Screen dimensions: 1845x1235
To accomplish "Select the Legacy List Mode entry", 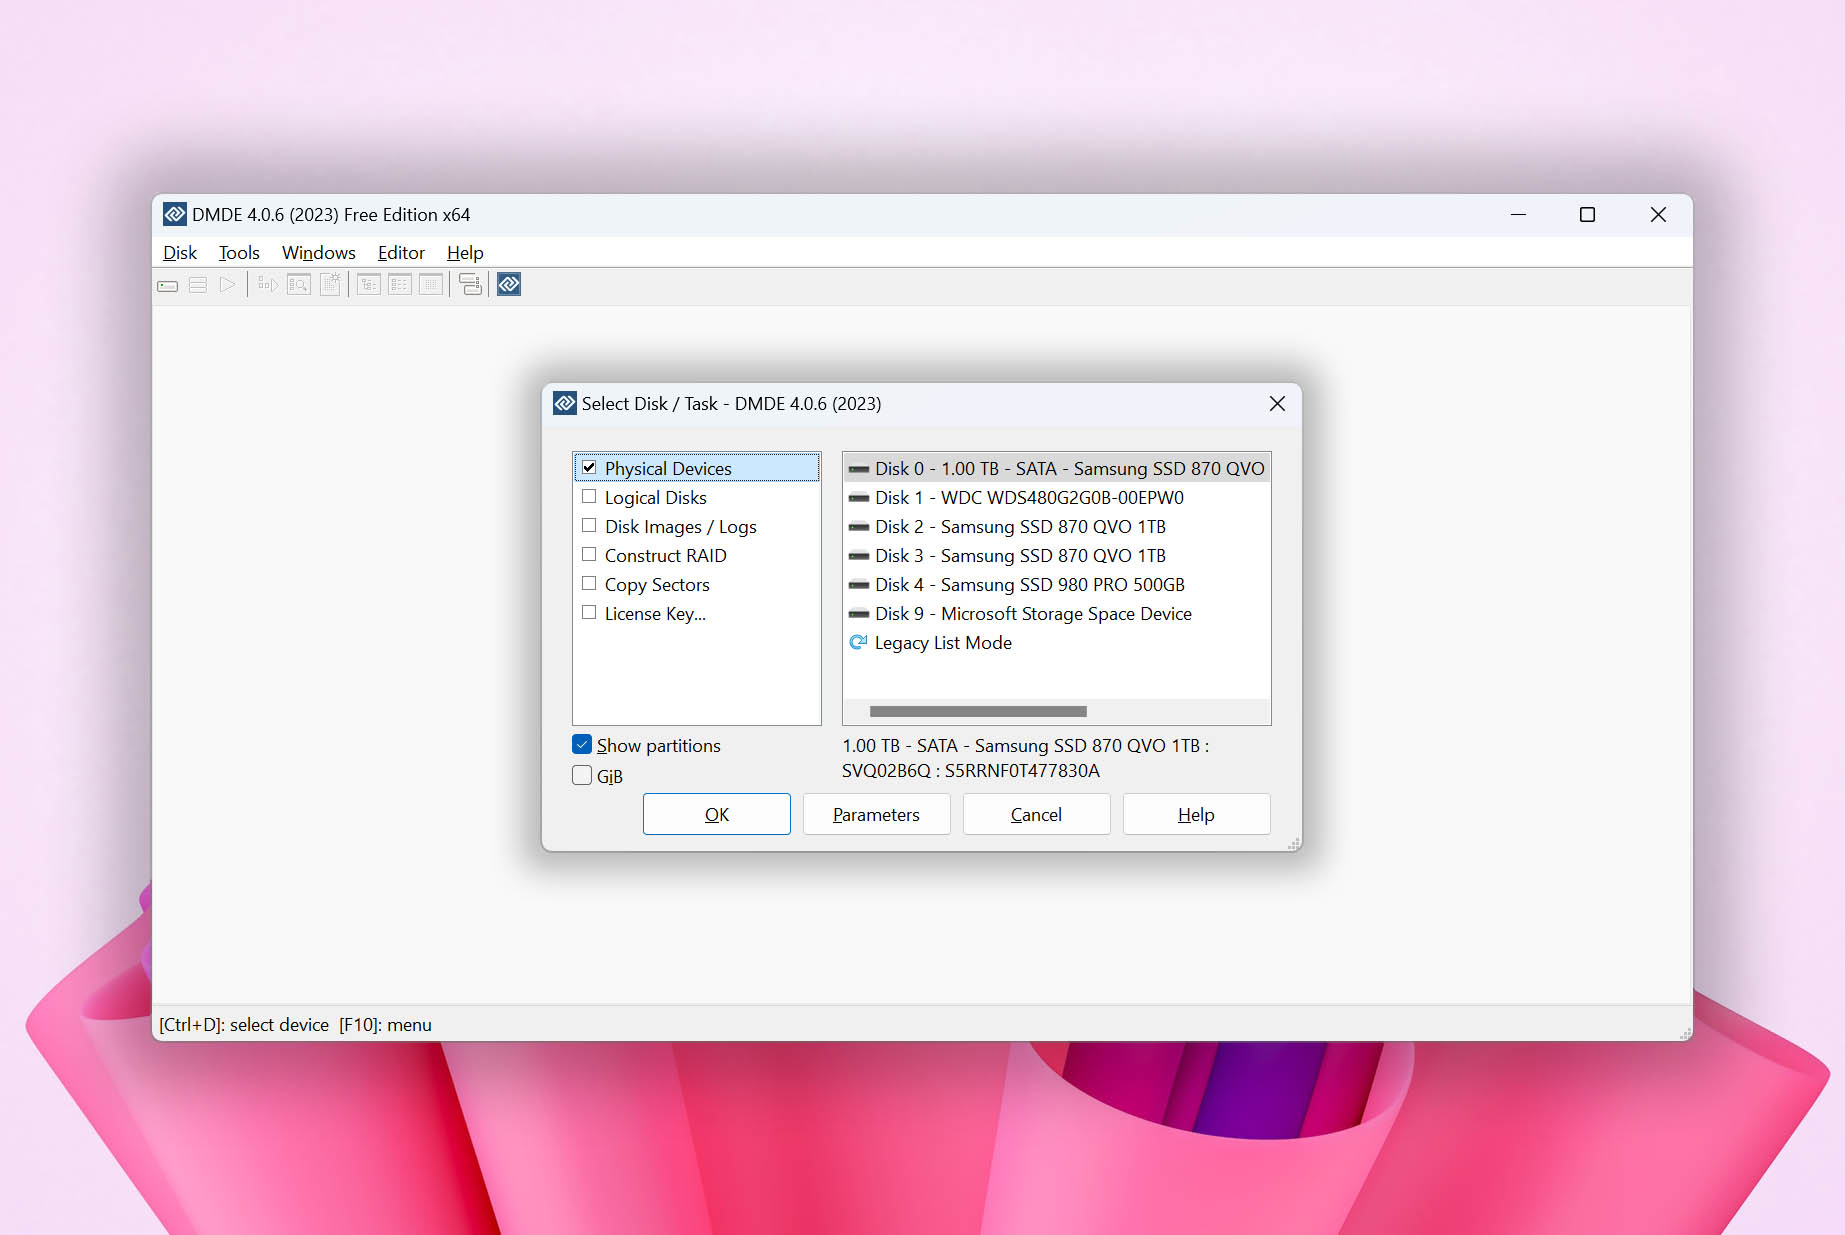I will (1057, 643).
